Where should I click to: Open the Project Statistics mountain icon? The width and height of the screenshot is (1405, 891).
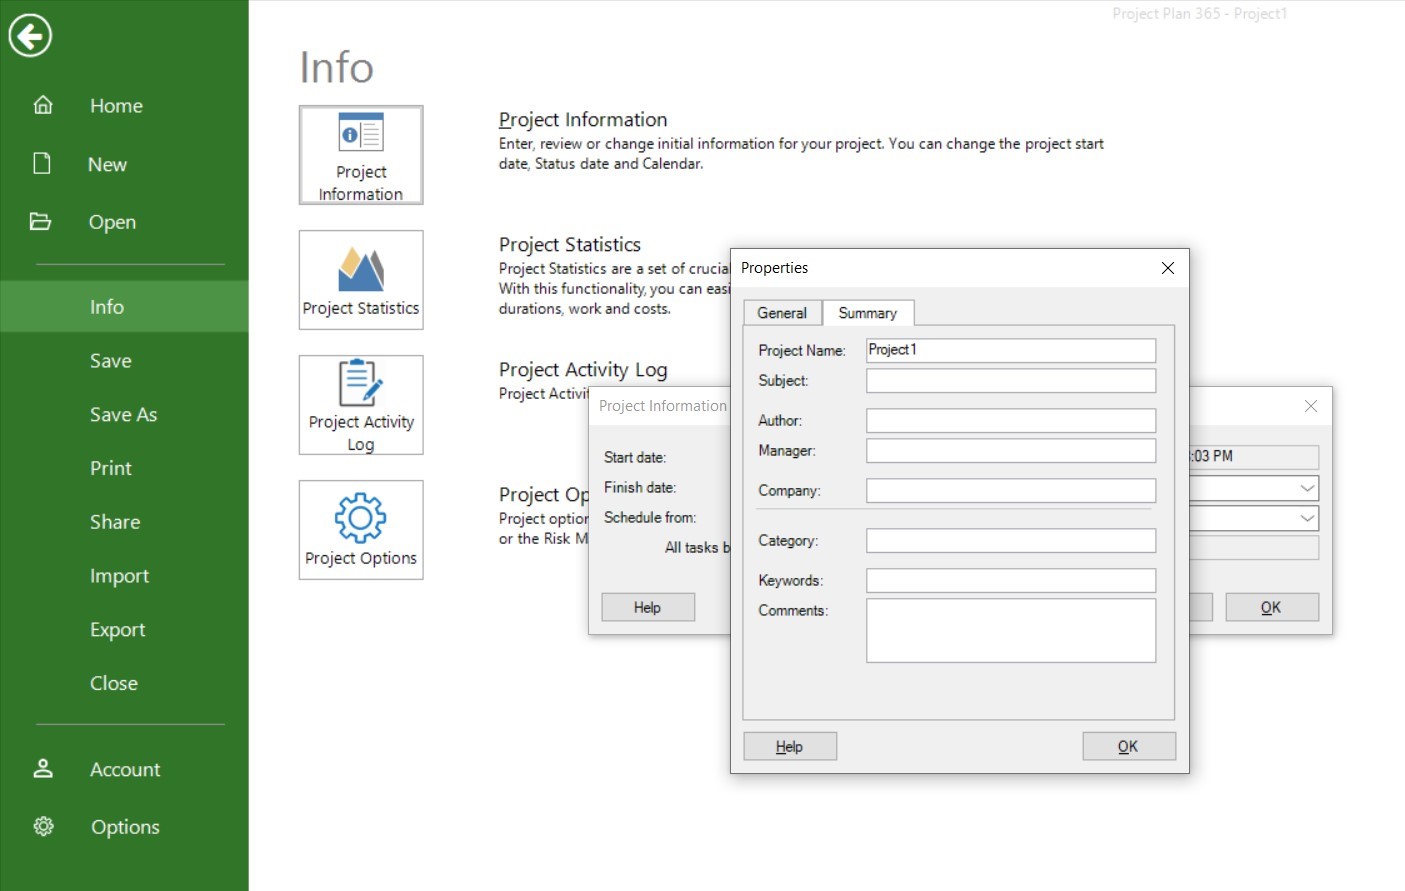point(361,269)
